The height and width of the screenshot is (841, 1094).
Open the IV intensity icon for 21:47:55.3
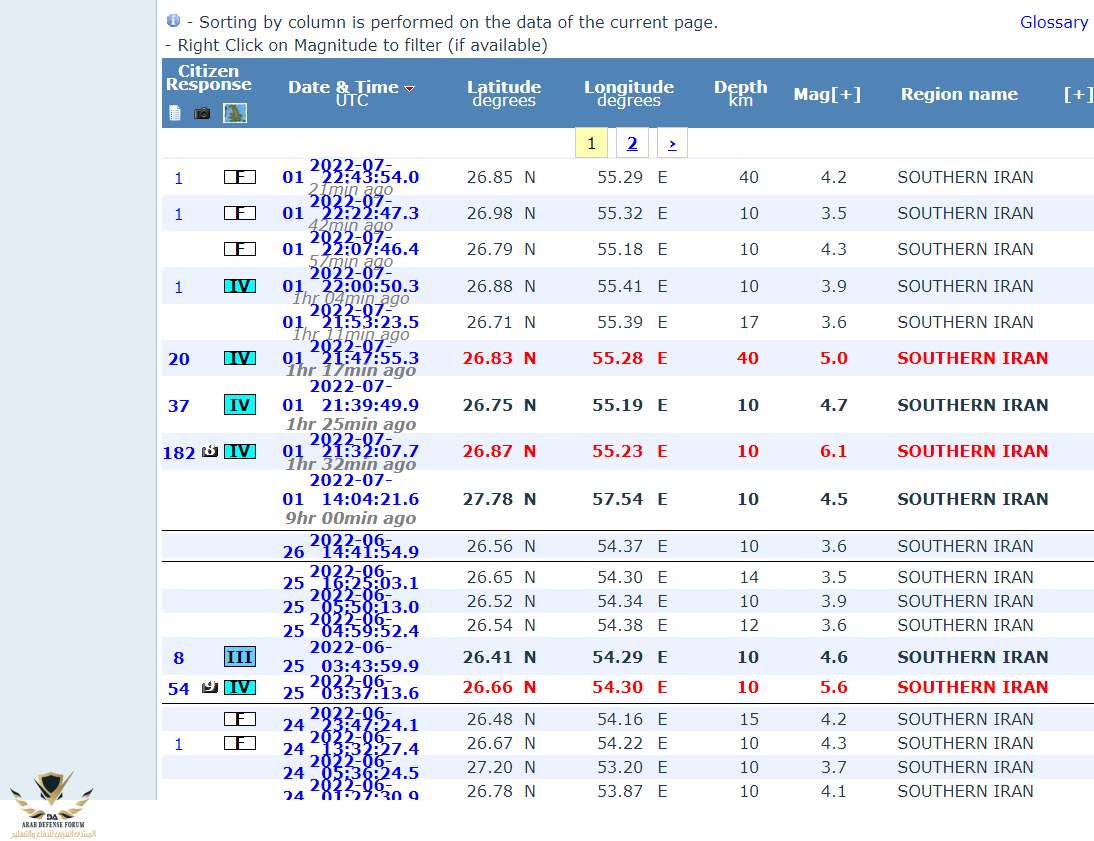(x=239, y=358)
